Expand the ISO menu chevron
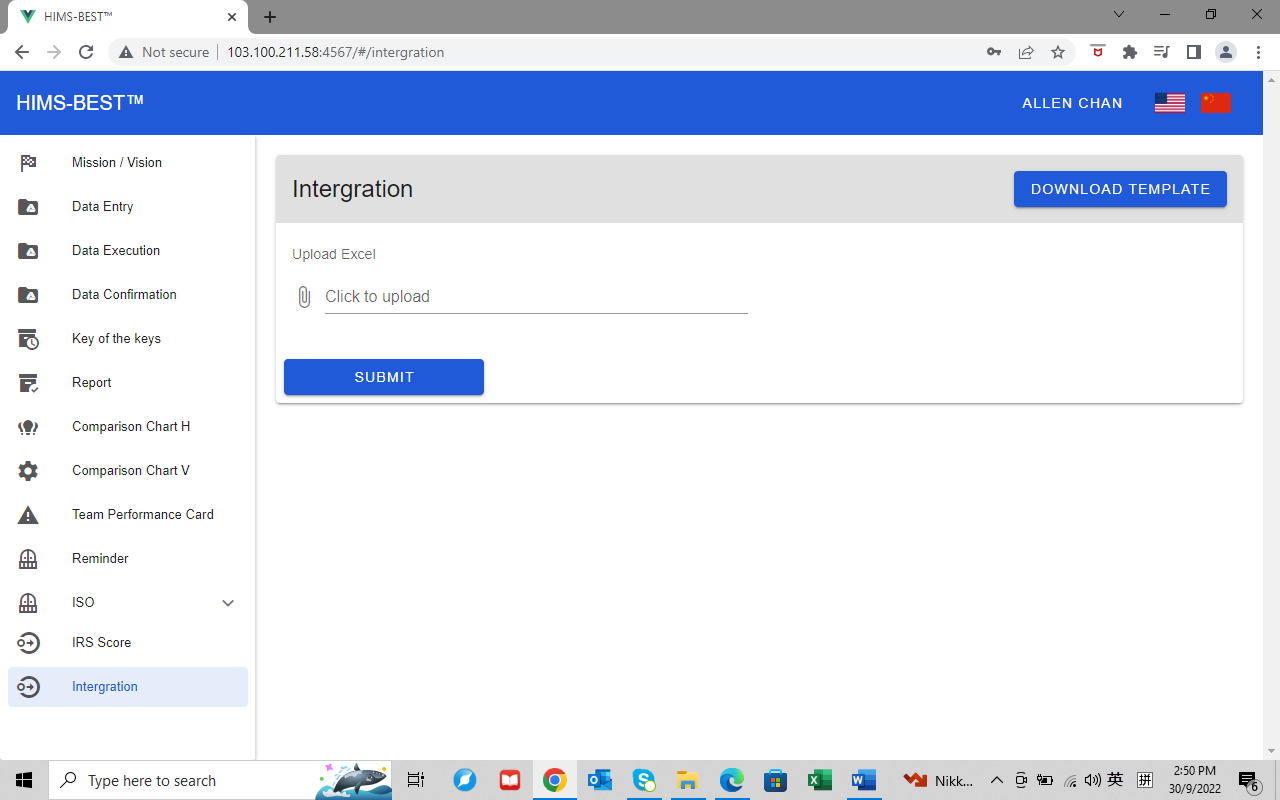The image size is (1280, 800). pos(228,603)
